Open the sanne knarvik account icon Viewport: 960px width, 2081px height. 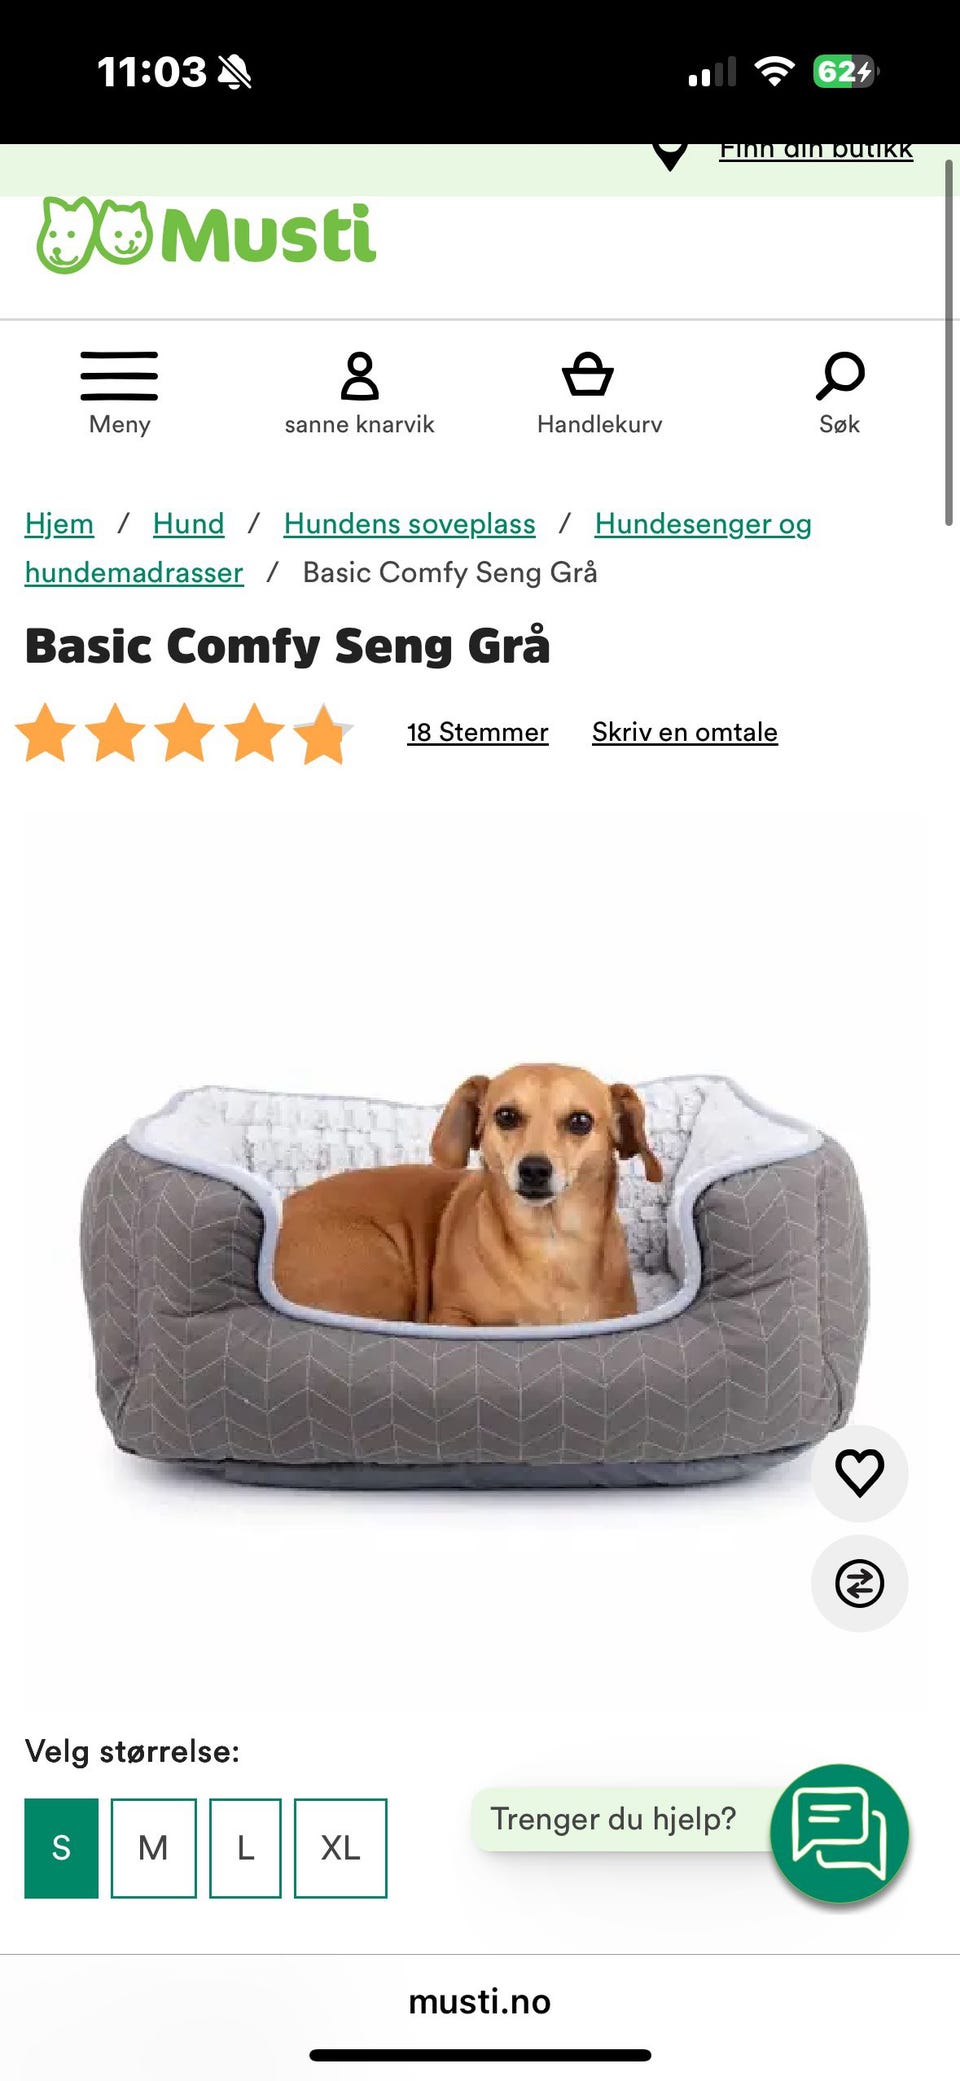(x=360, y=376)
